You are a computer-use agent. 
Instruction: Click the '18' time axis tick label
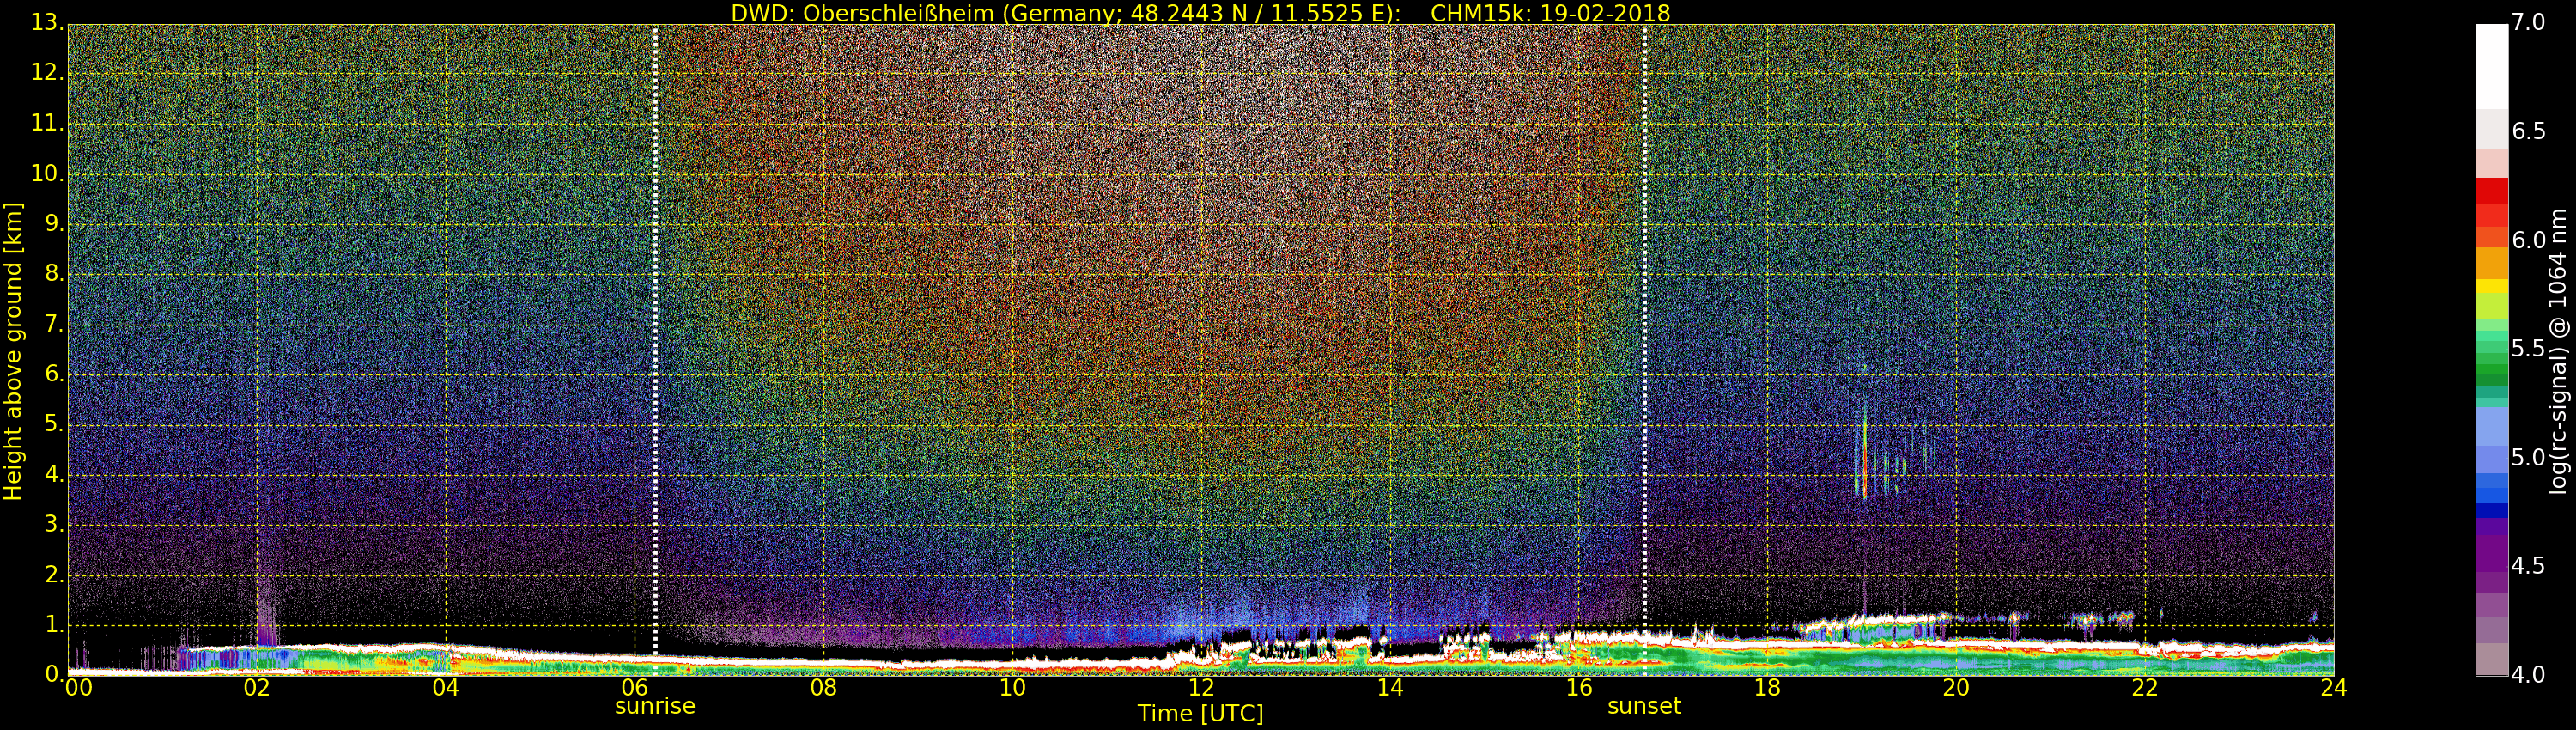point(1768,688)
